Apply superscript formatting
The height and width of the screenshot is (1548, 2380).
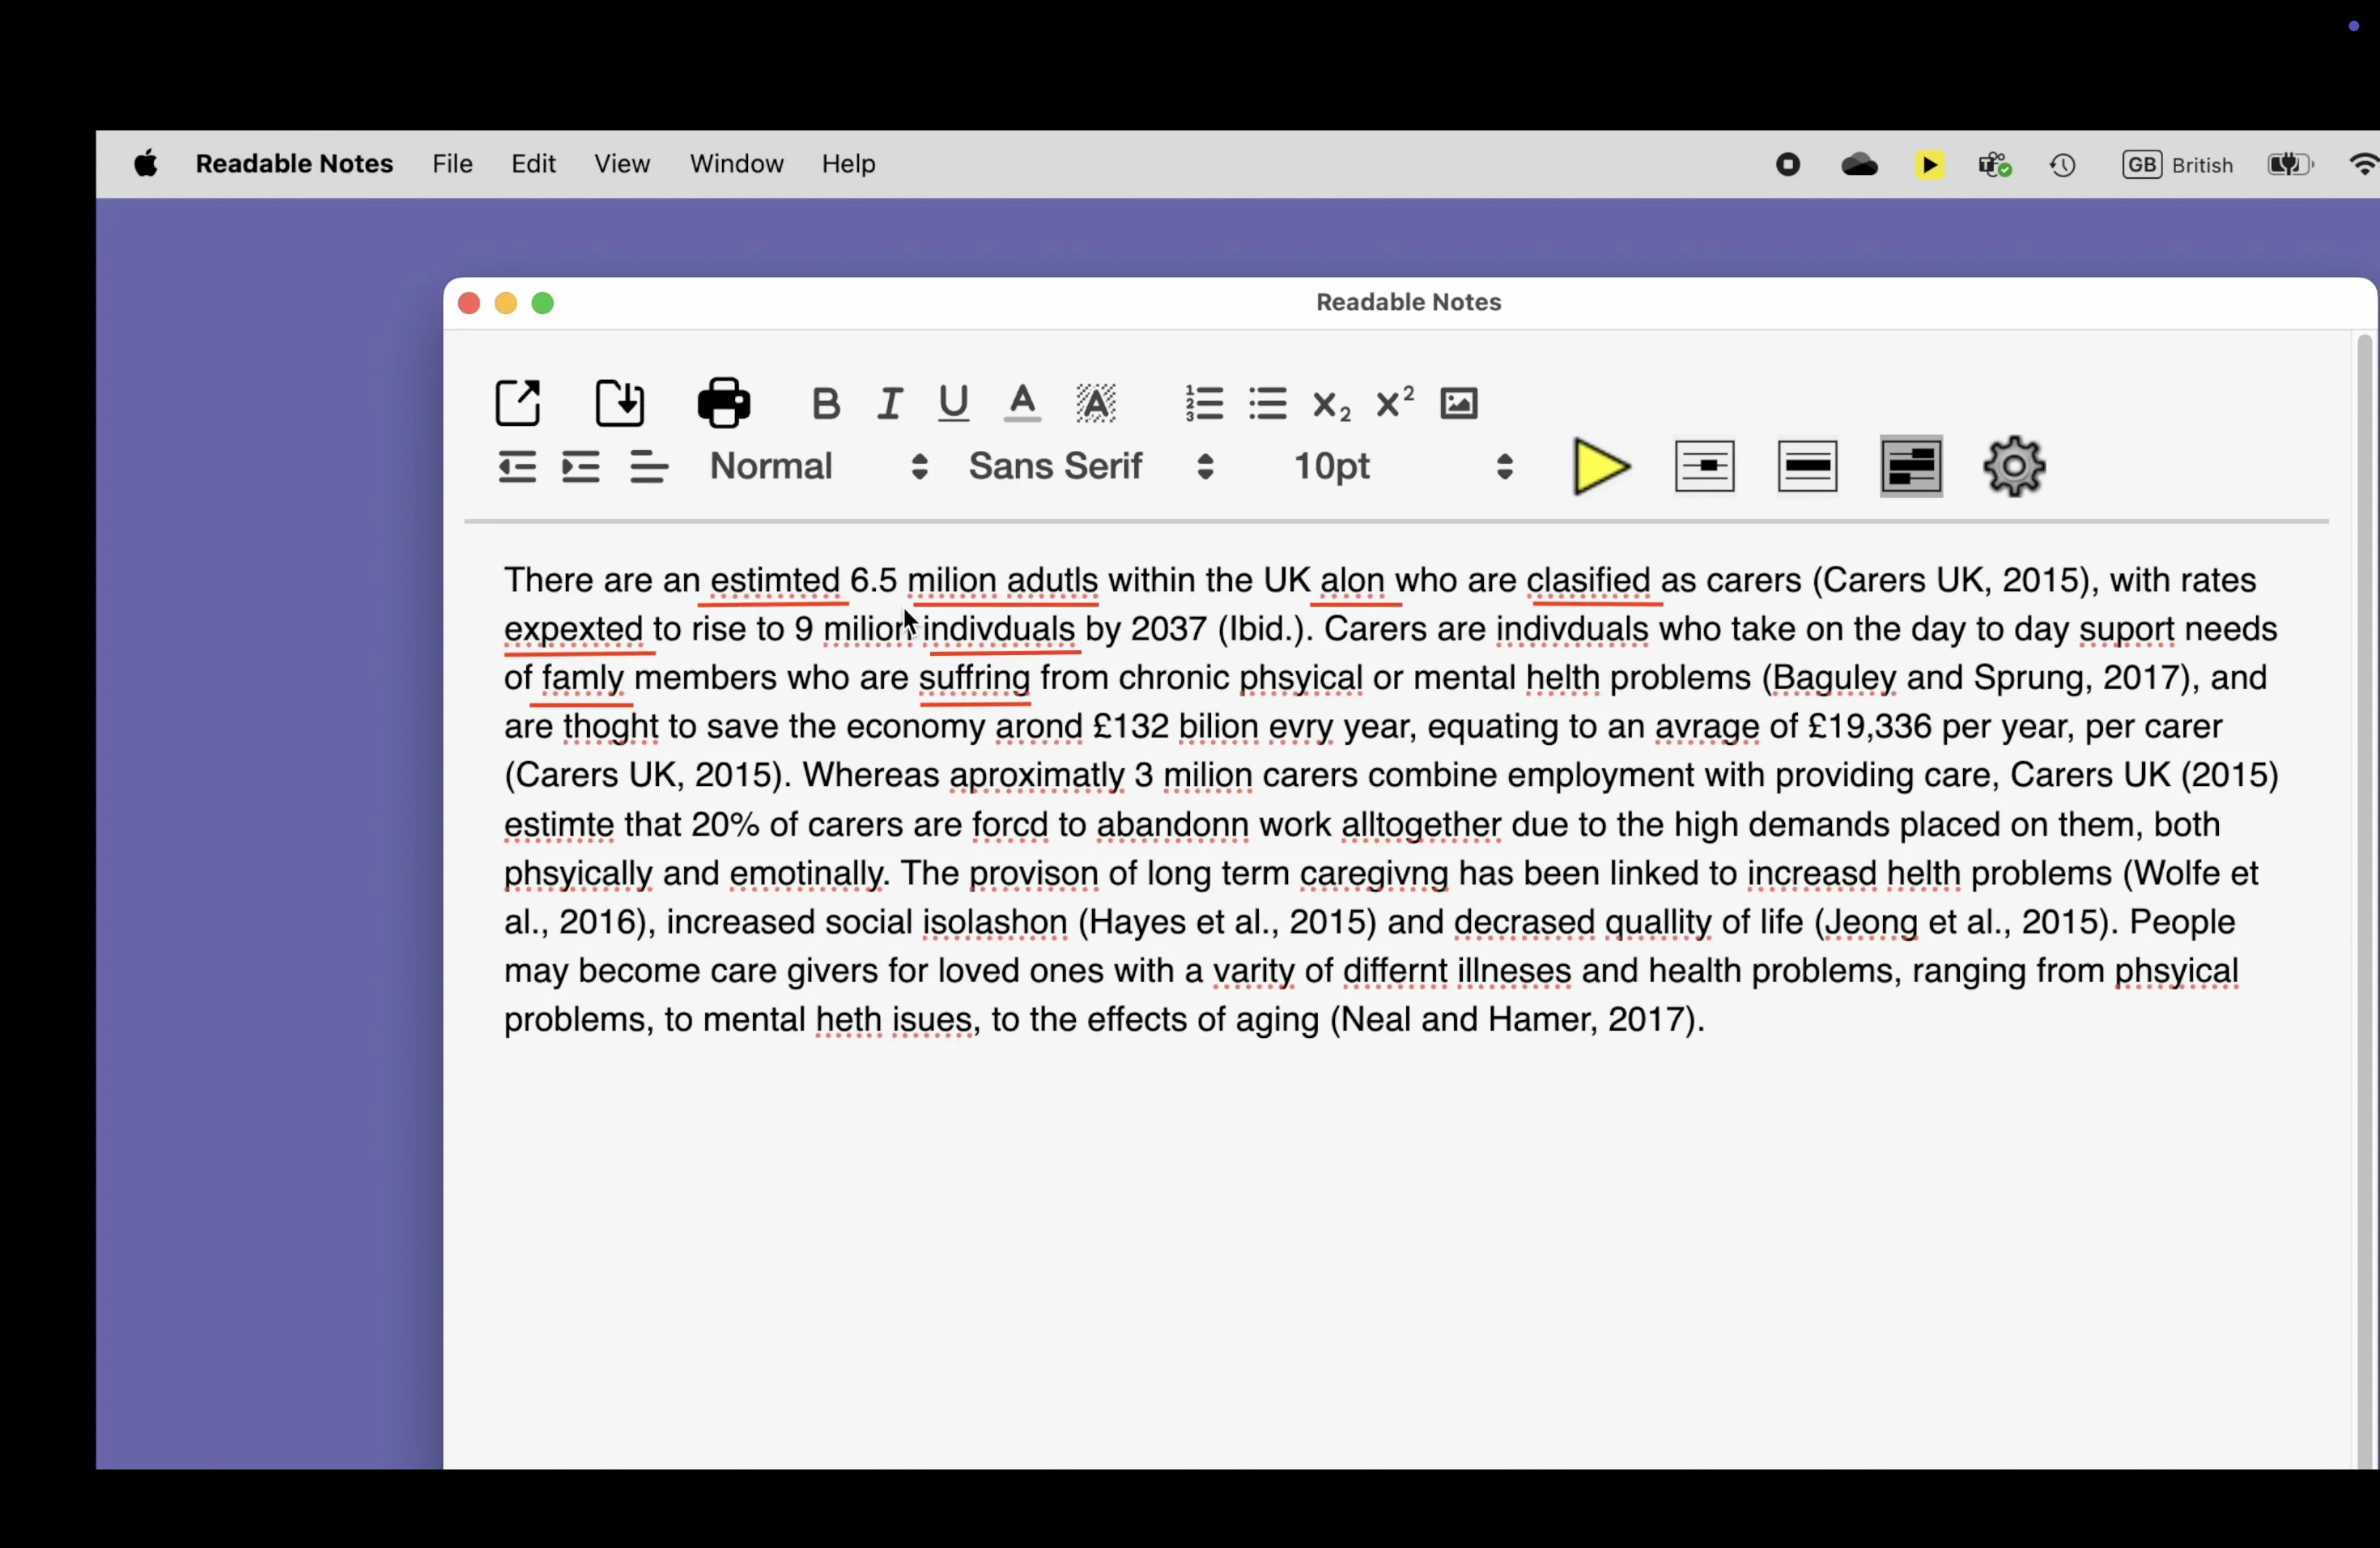1392,404
